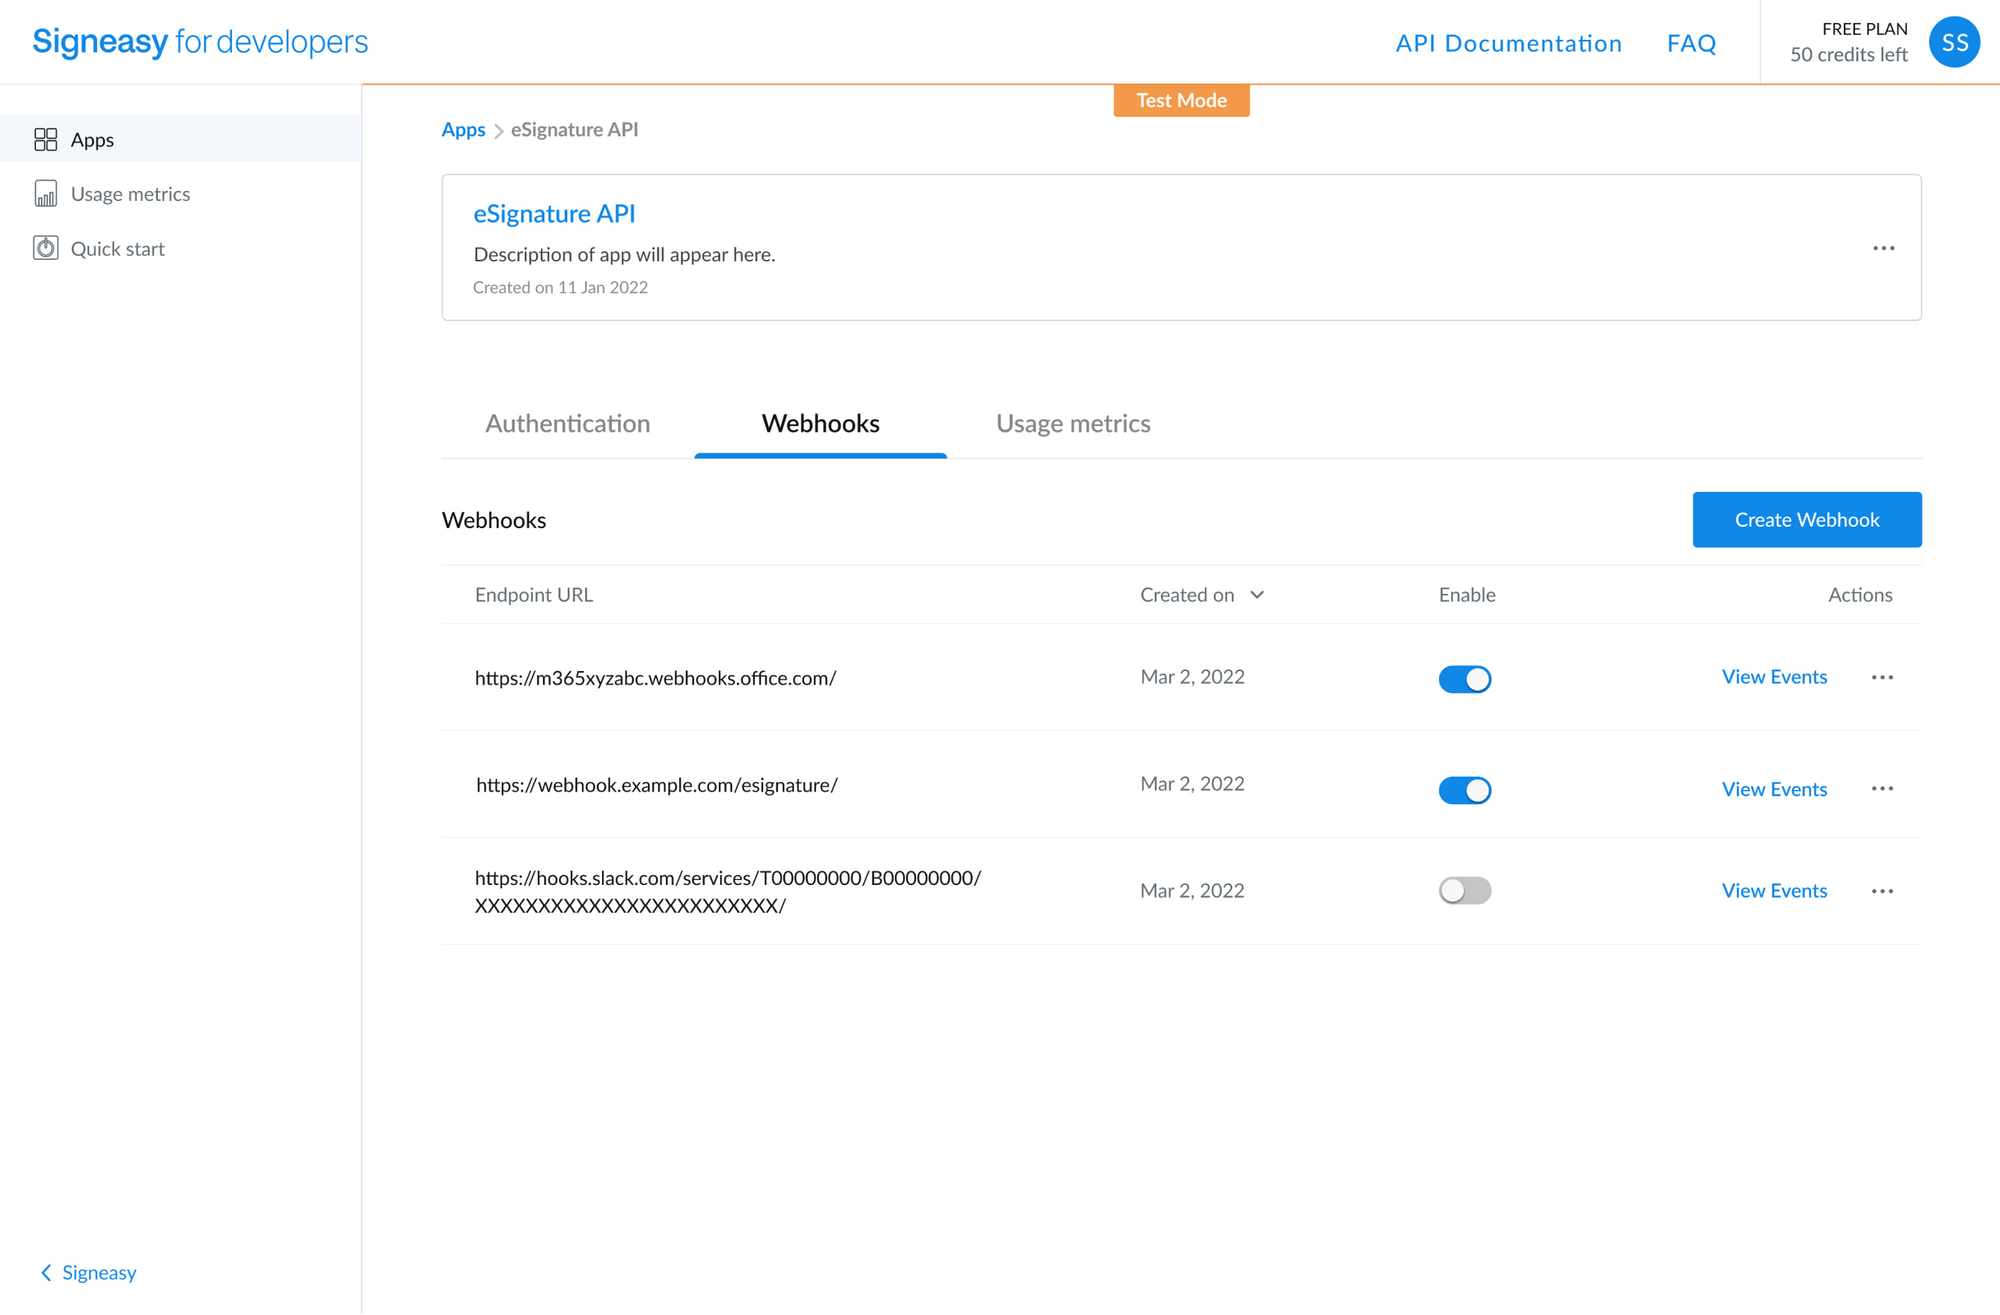Image resolution: width=2000 pixels, height=1315 pixels.
Task: Enable the hooks.slack.com webhook
Action: pyautogui.click(x=1464, y=890)
